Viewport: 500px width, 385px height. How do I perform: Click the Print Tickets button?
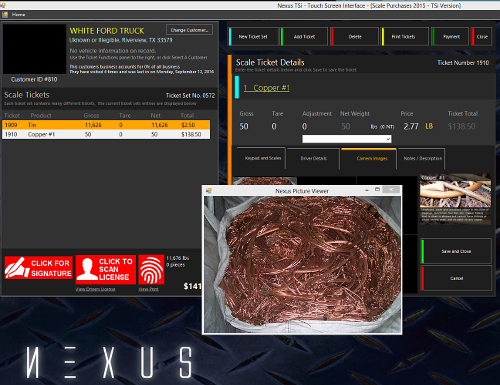(x=405, y=37)
